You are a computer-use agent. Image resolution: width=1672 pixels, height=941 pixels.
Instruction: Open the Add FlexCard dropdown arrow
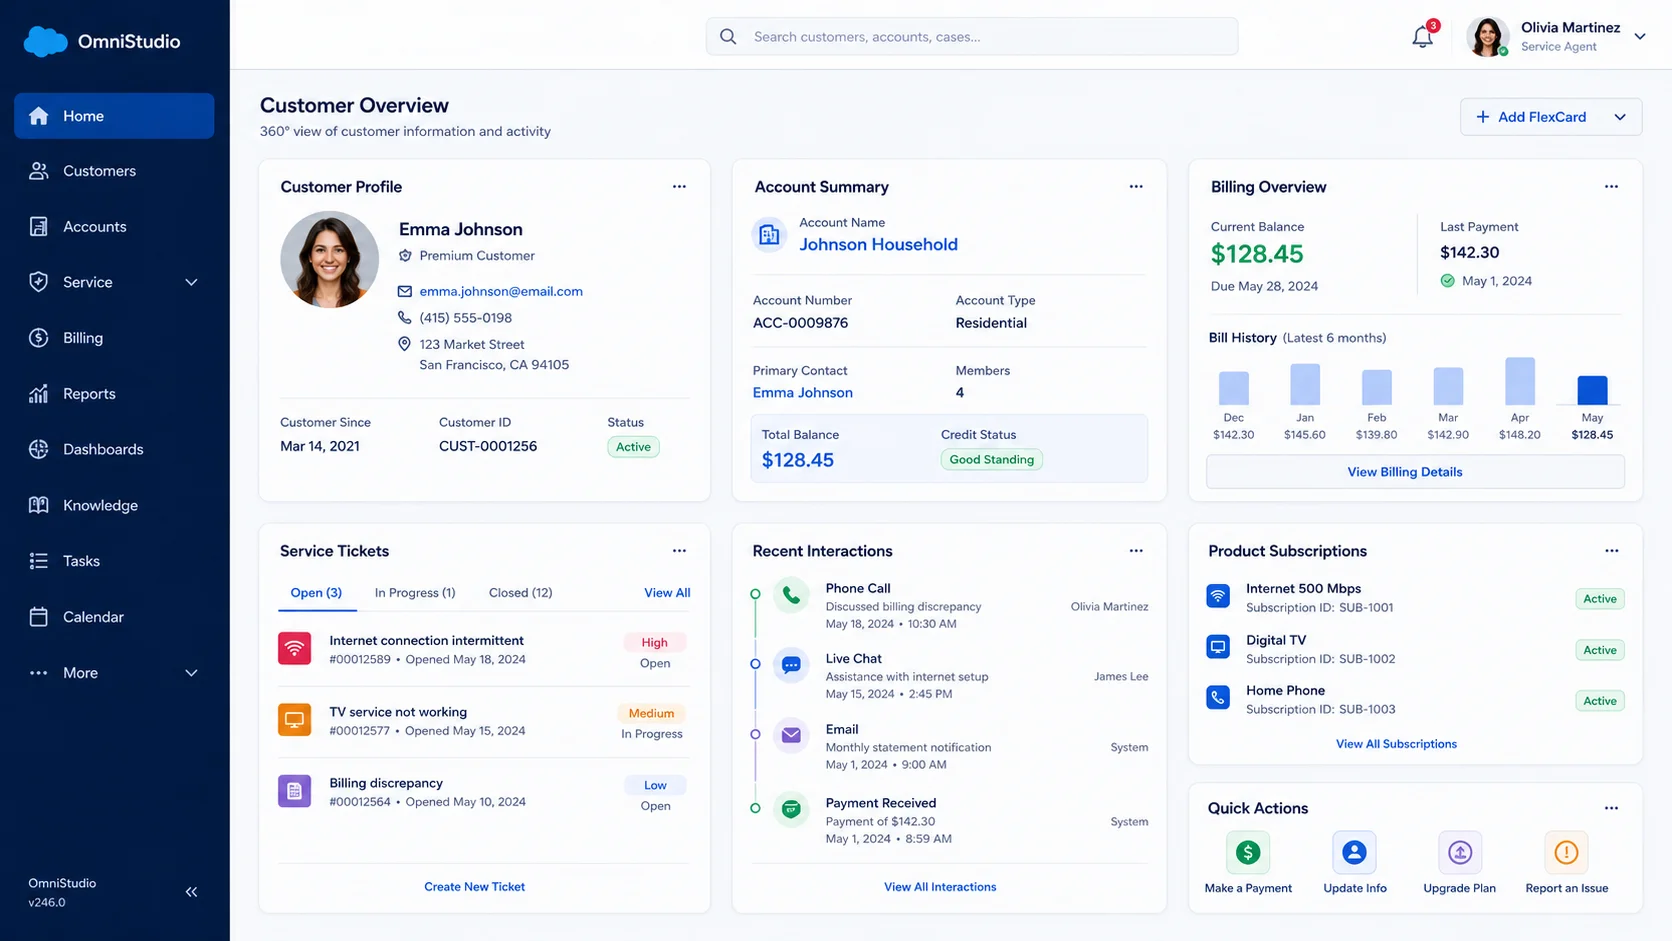pyautogui.click(x=1620, y=117)
